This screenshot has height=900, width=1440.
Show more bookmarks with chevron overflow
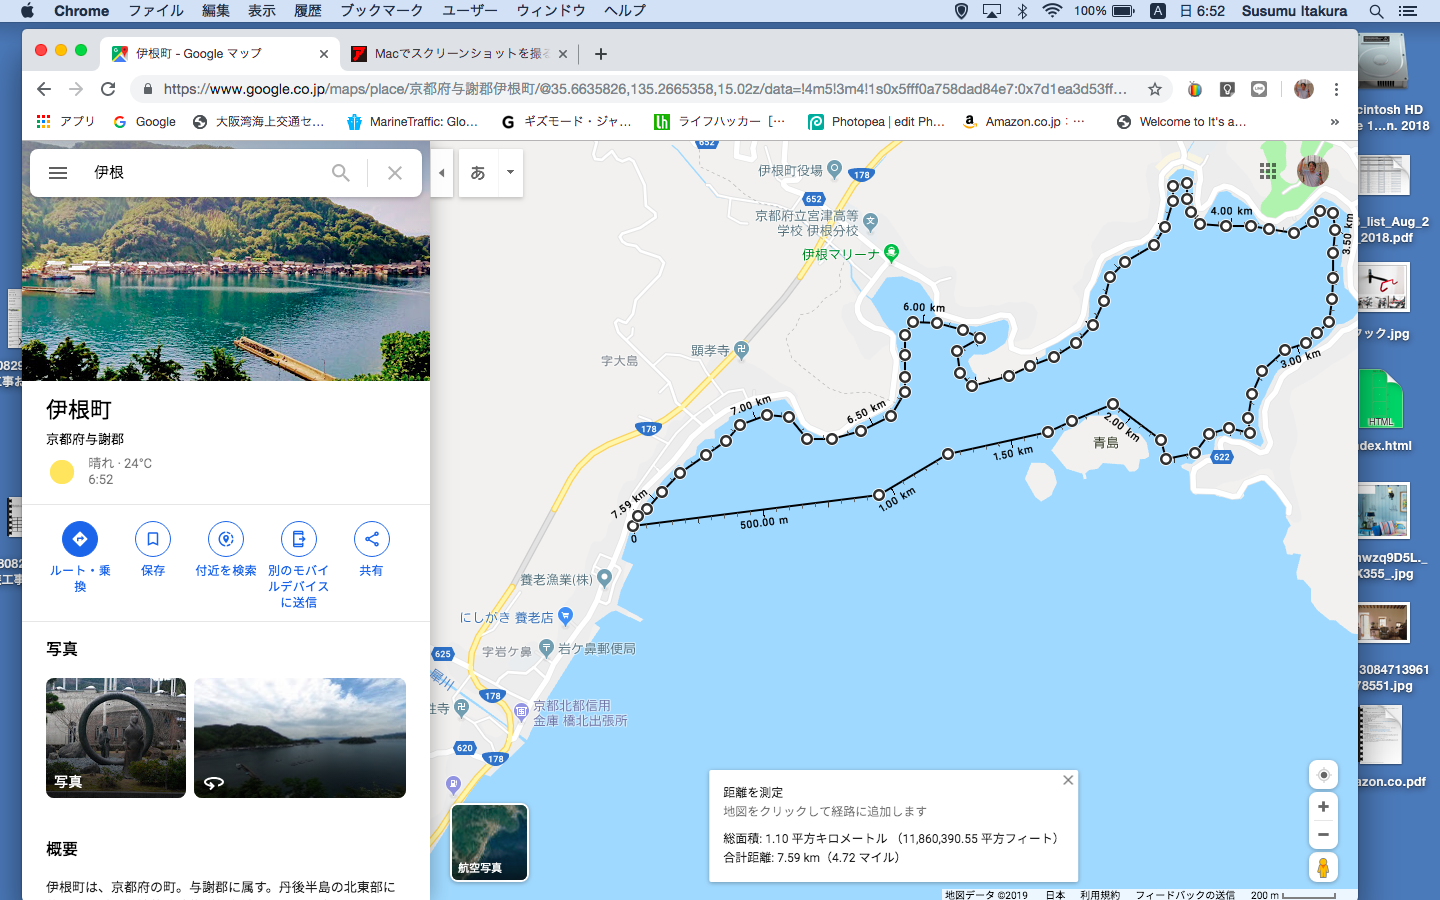click(x=1334, y=122)
